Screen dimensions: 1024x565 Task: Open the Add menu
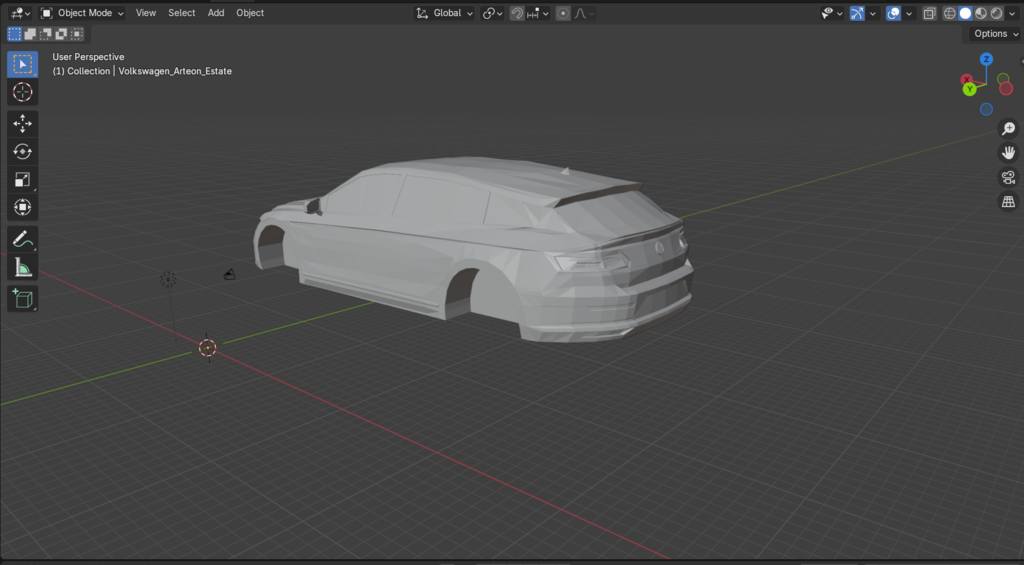216,13
